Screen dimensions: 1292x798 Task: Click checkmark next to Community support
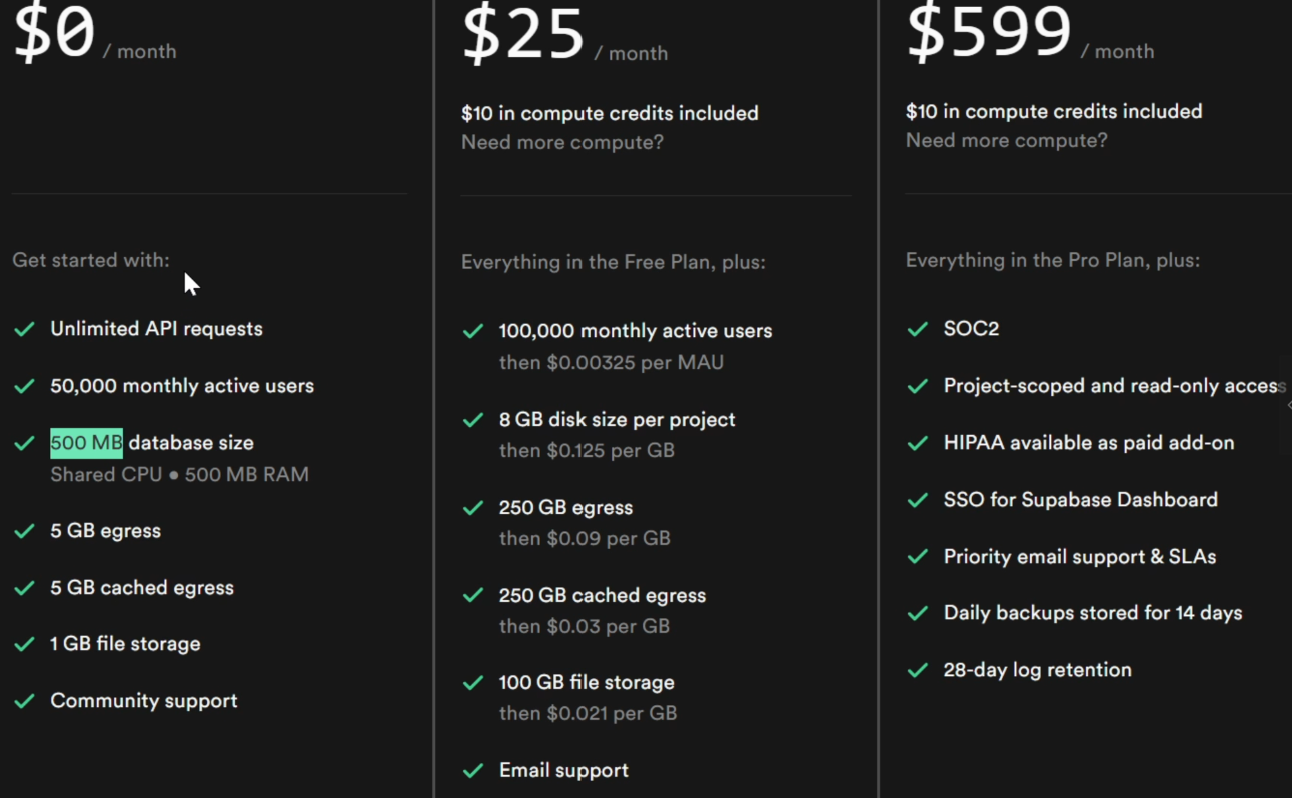pyautogui.click(x=25, y=701)
